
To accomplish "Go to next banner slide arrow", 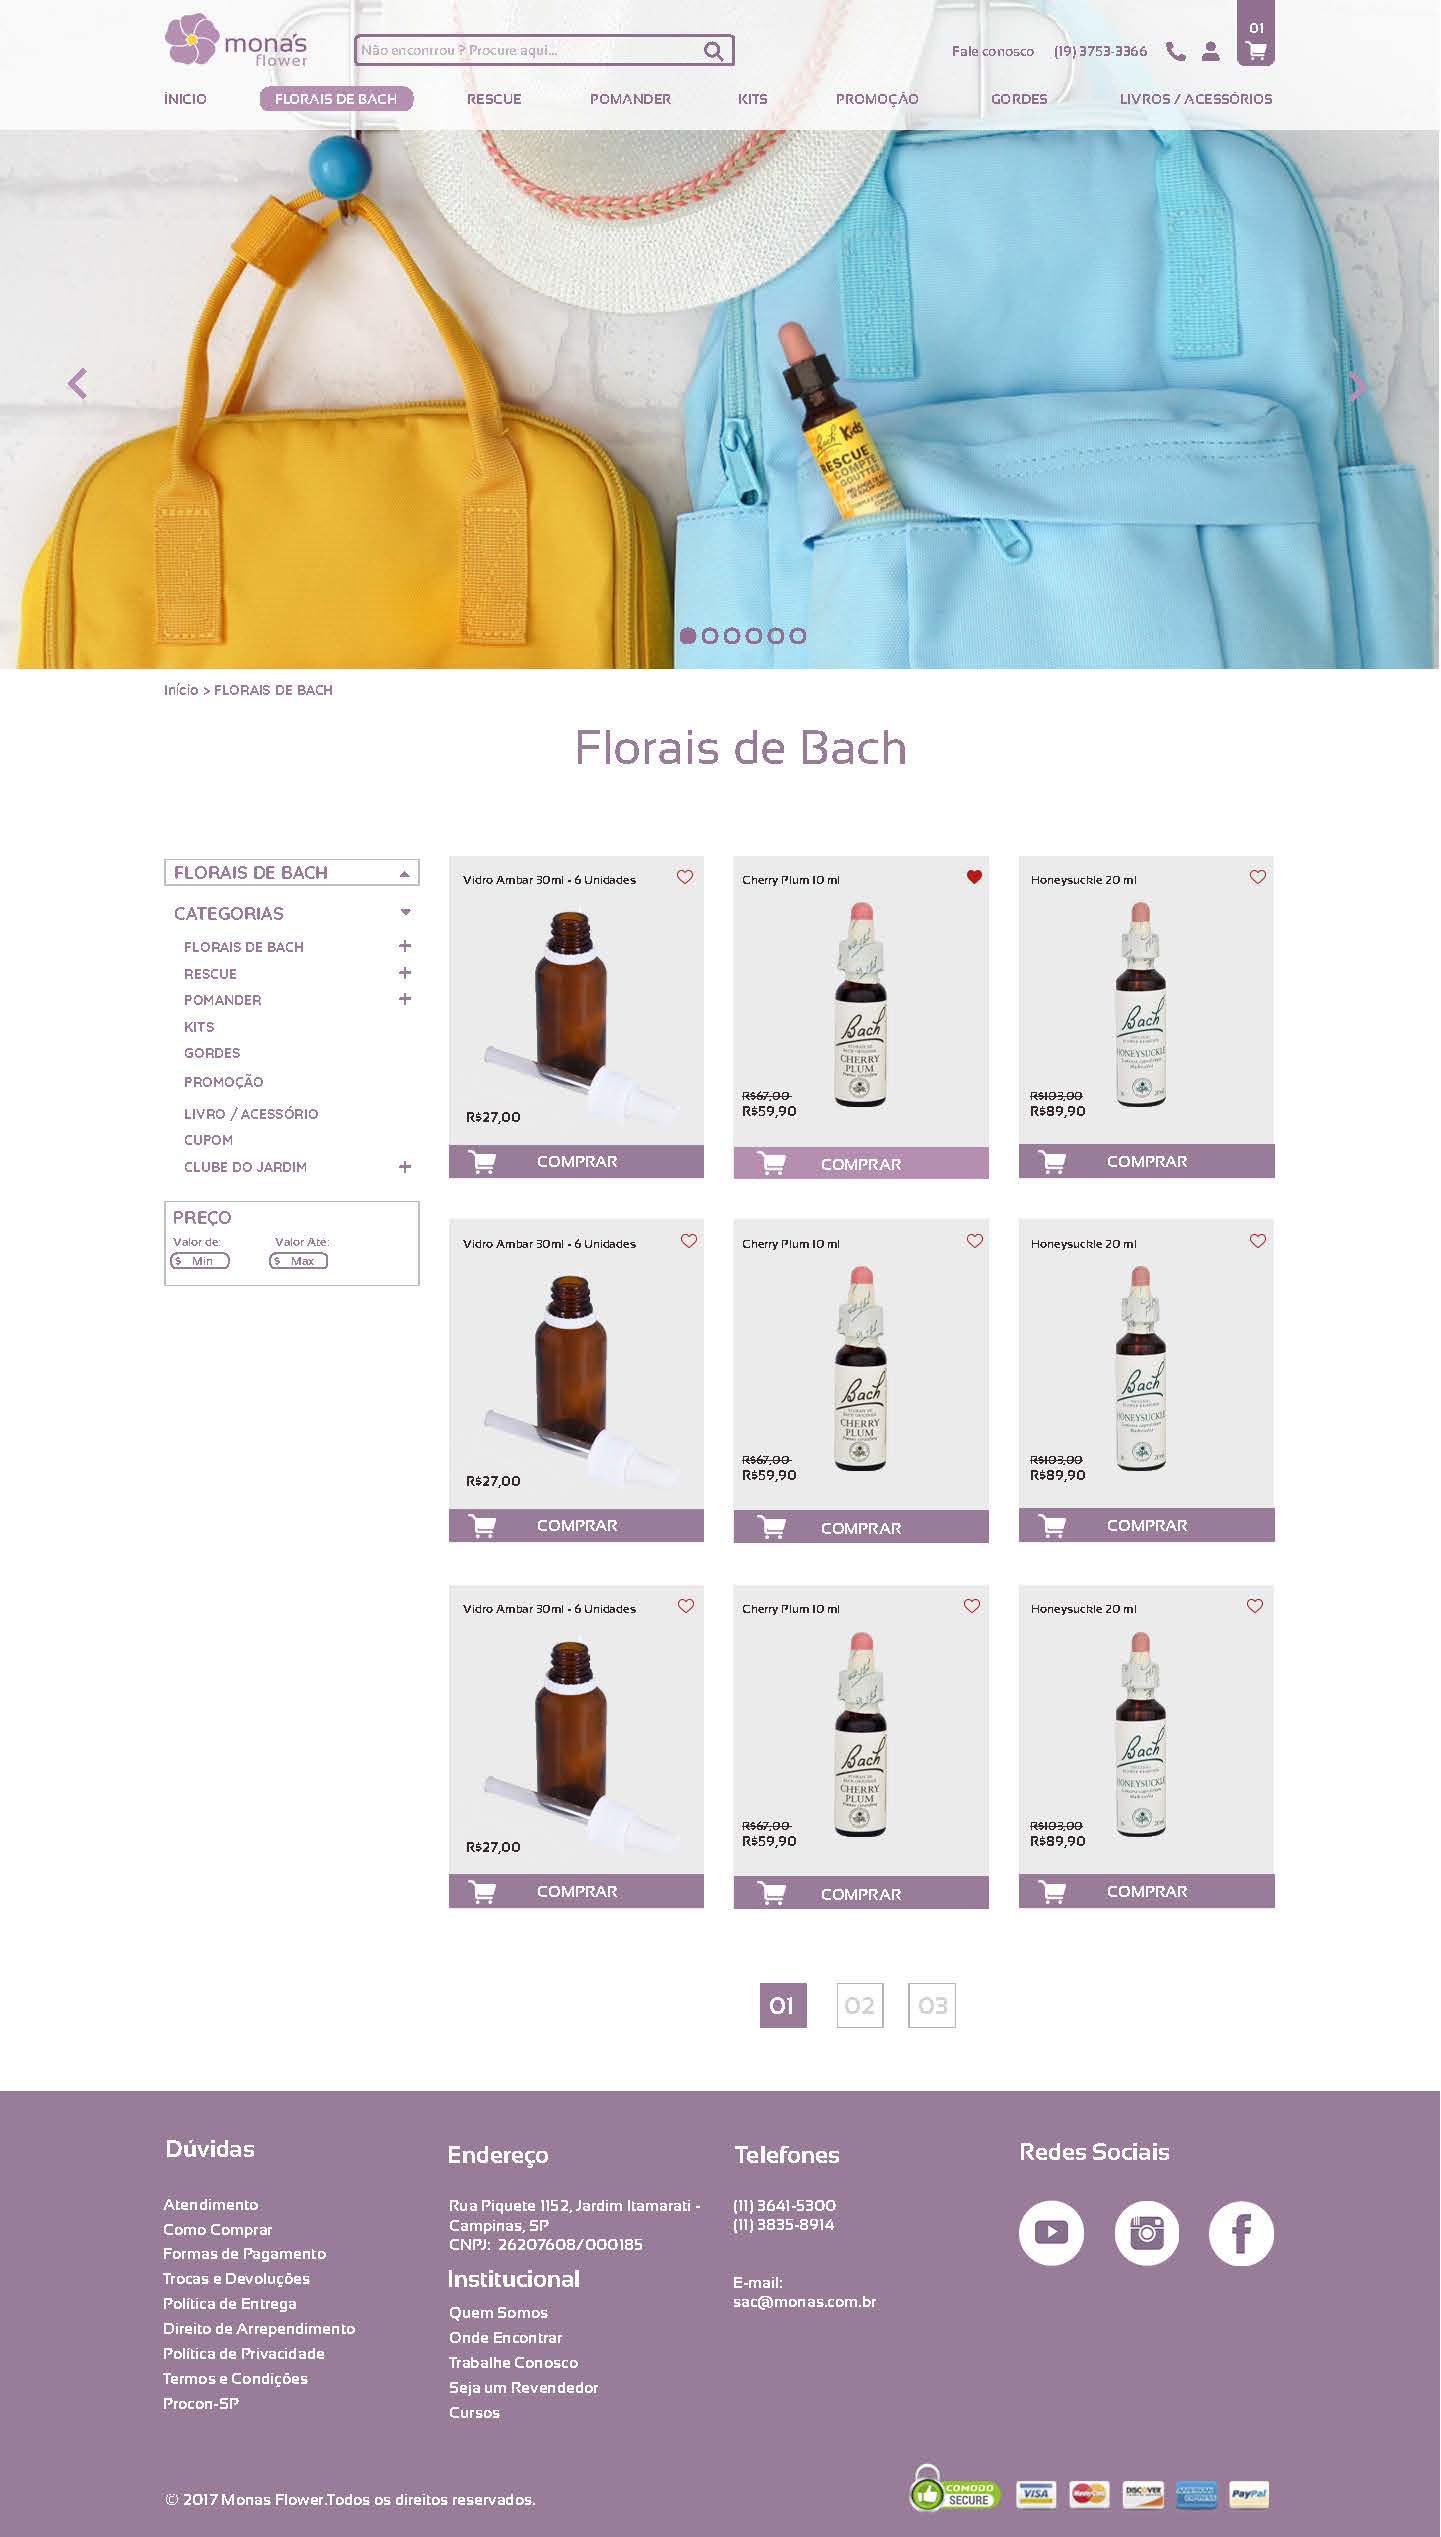I will click(1356, 385).
